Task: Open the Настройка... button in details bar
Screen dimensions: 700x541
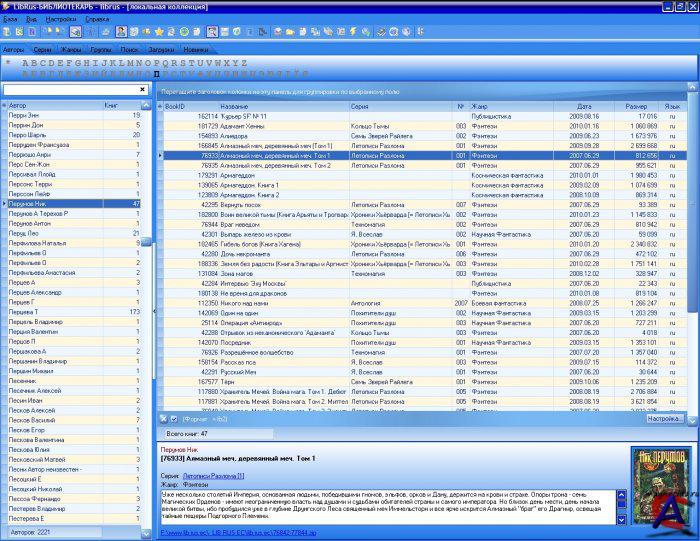Action: tap(665, 418)
